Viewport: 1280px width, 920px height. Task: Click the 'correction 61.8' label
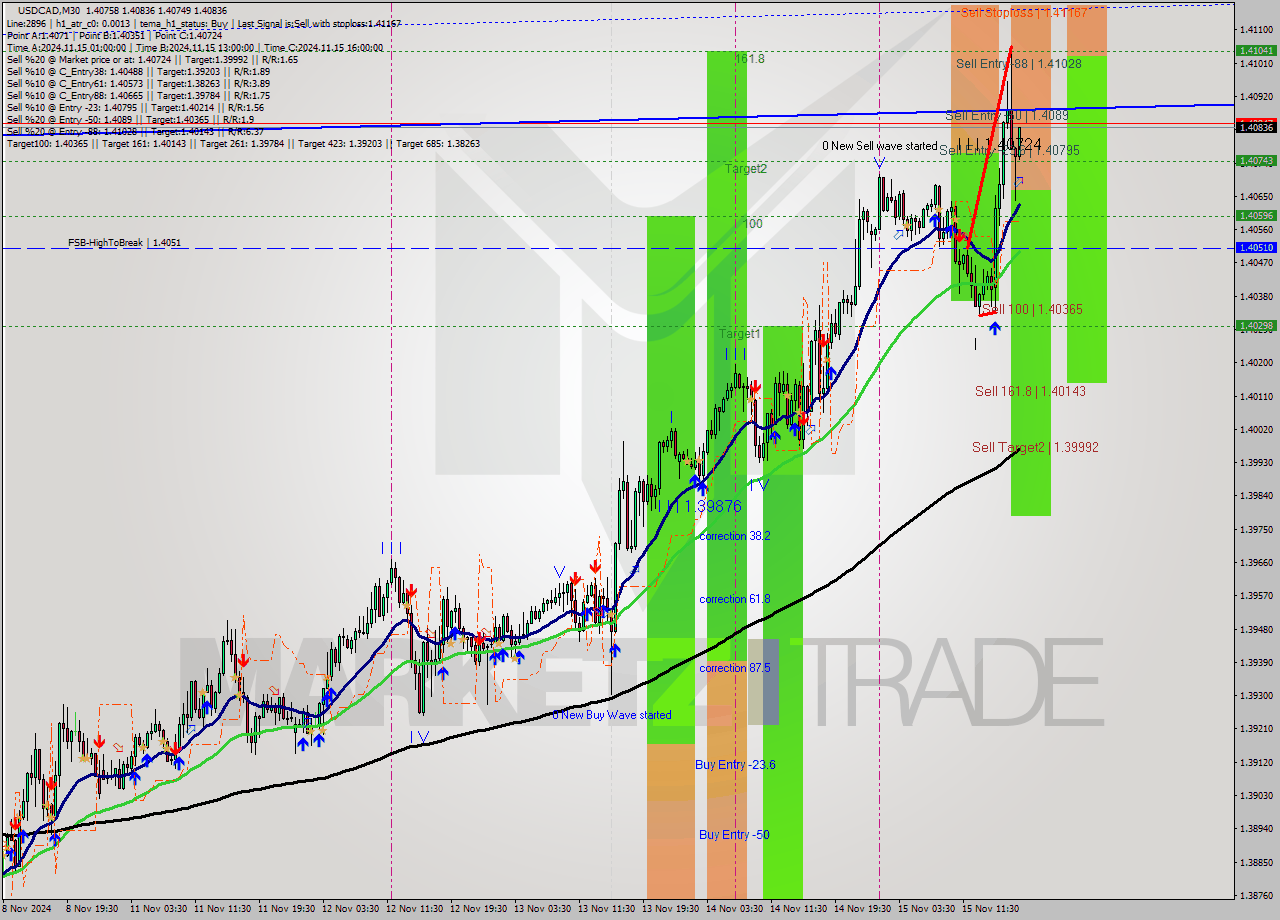735,599
